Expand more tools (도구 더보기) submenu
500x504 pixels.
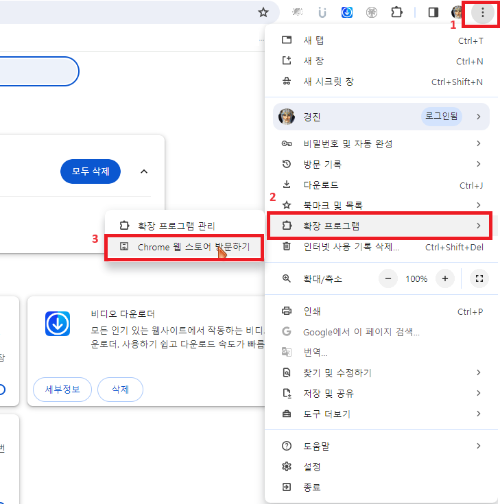[382, 414]
